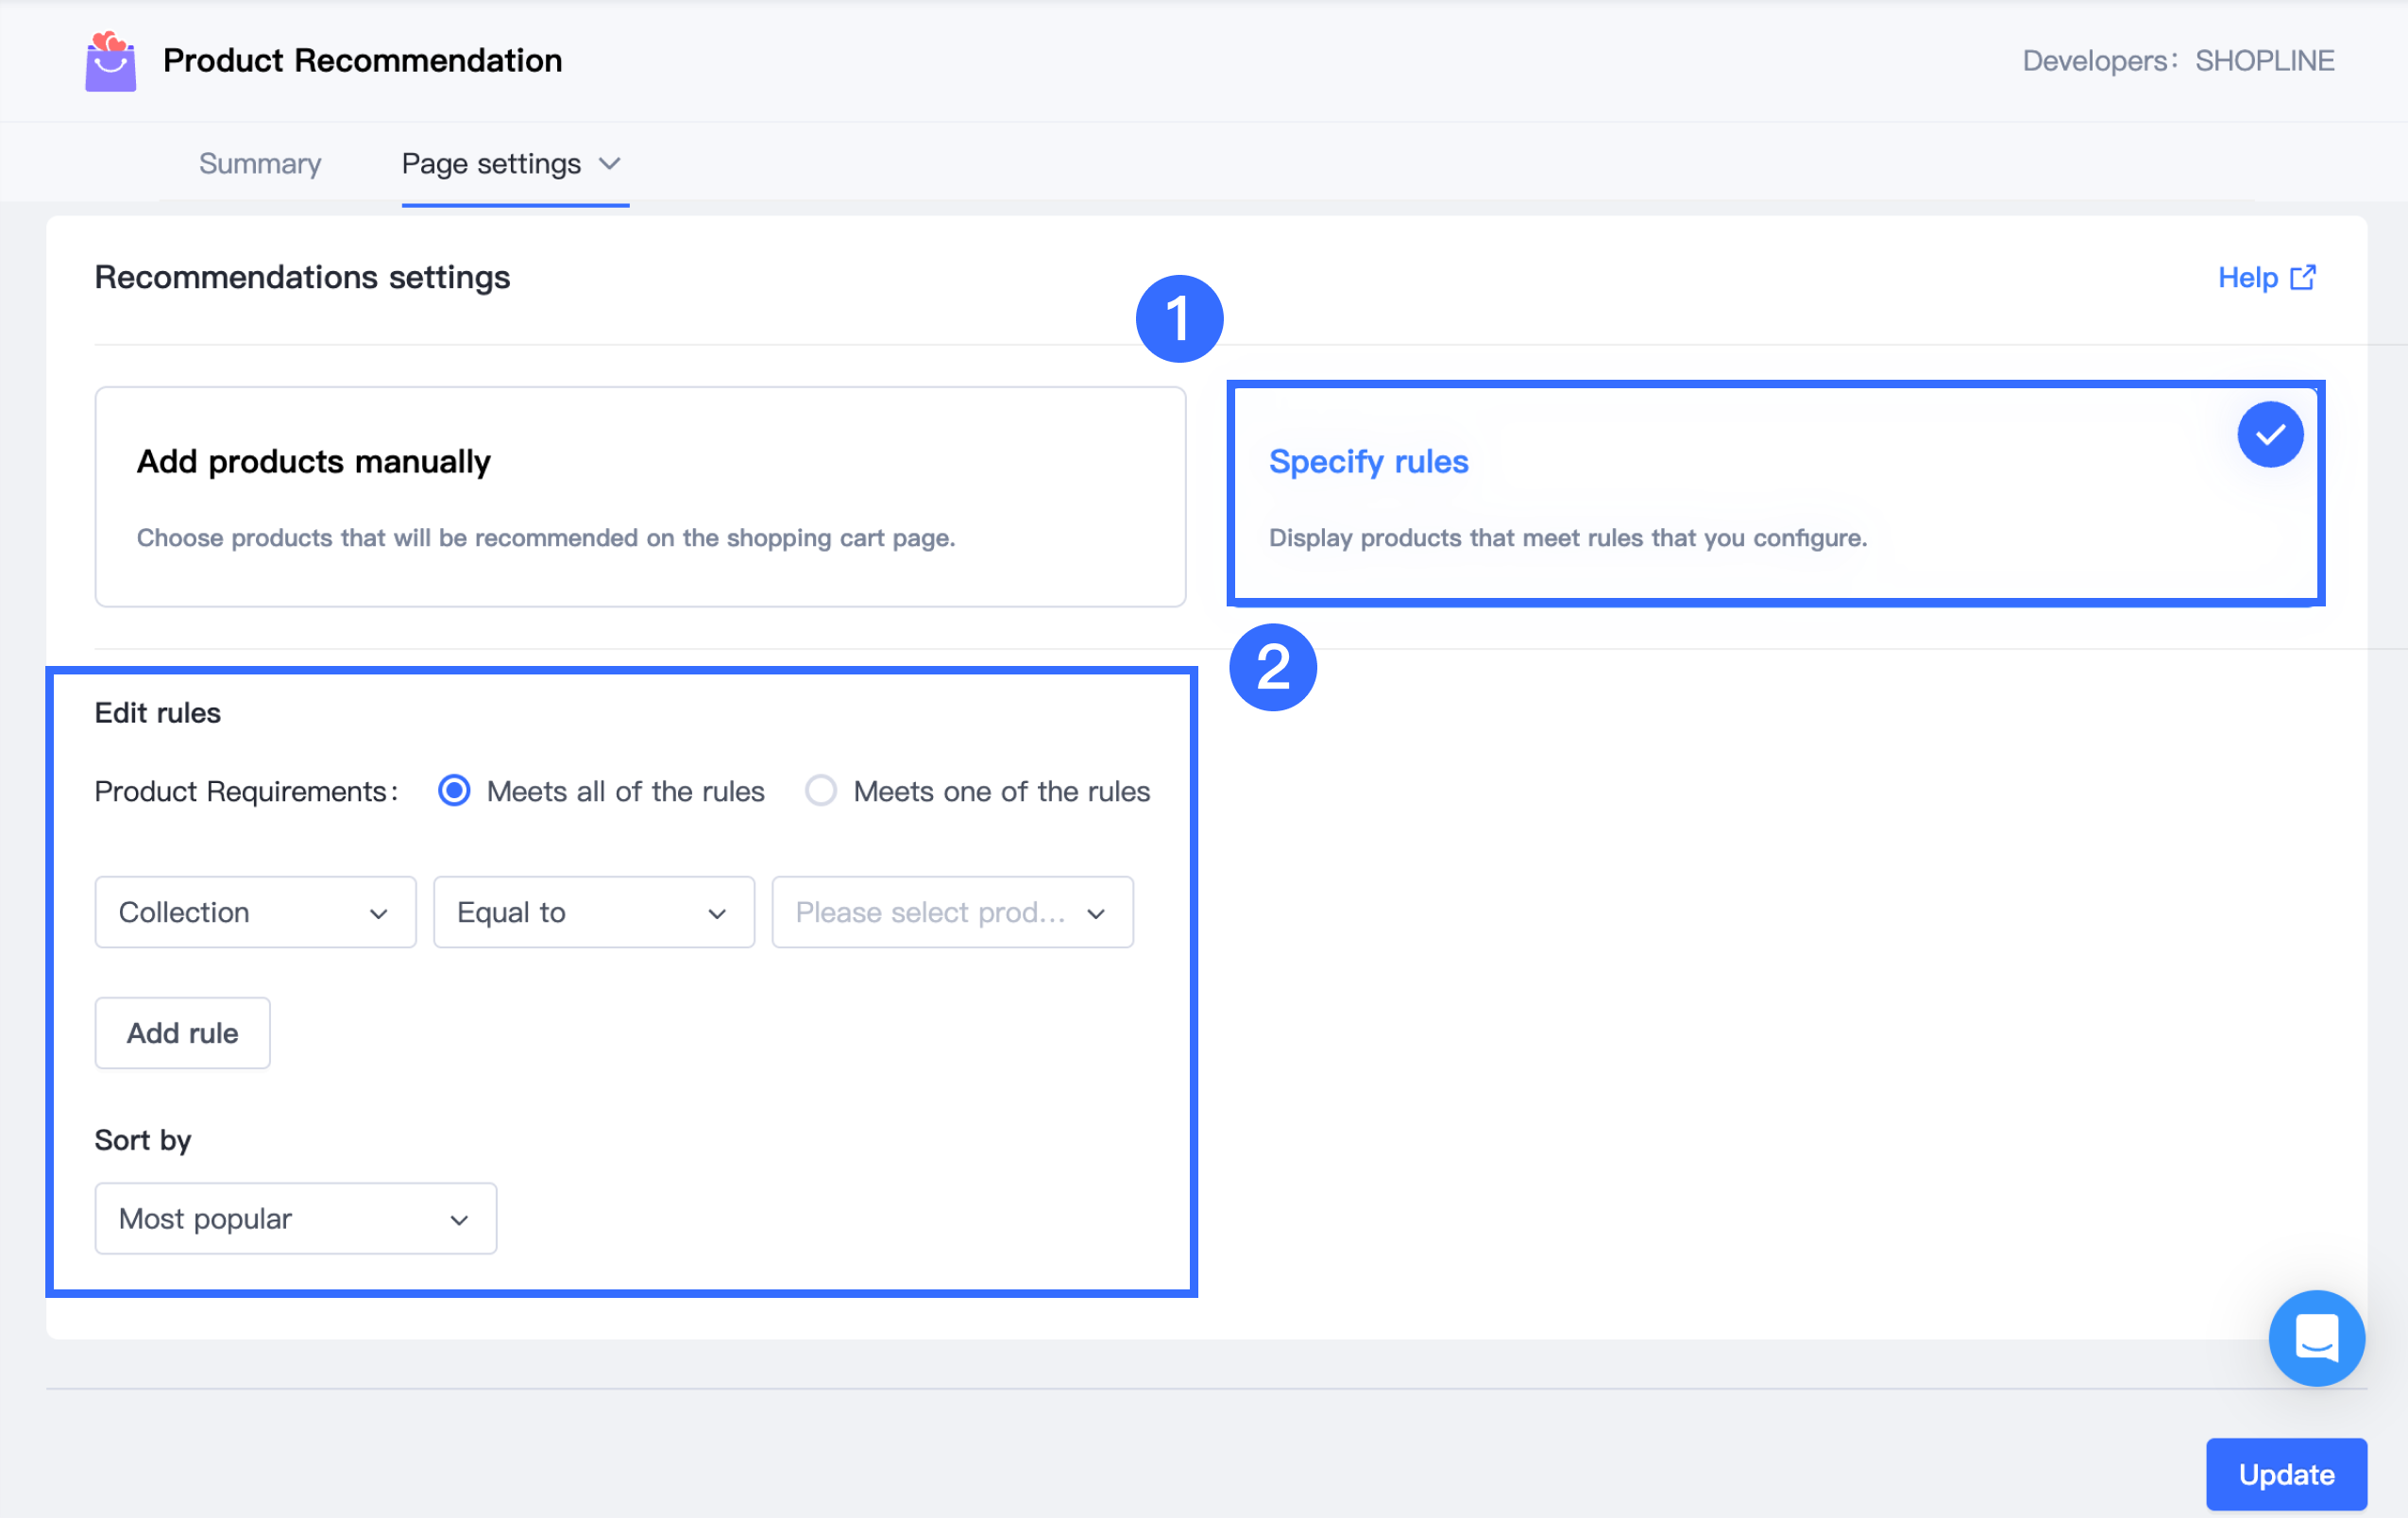Click the Product Recommendation title
Image resolution: width=2408 pixels, height=1518 pixels.
362,61
